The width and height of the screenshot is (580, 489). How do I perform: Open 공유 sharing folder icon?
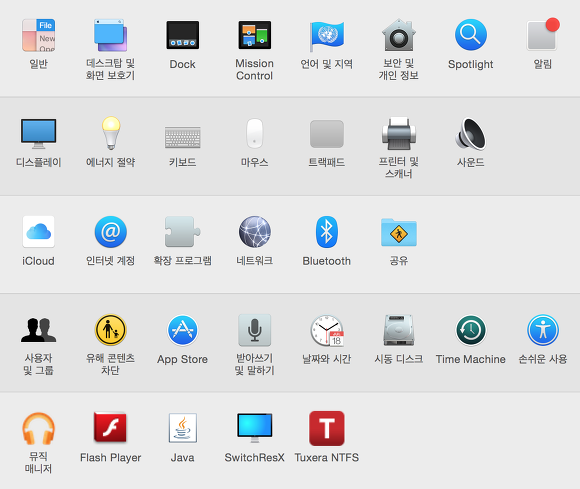[399, 232]
